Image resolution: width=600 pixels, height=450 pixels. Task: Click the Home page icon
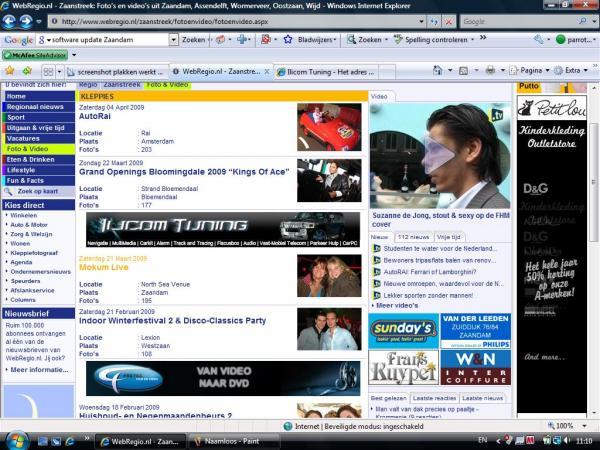click(x=437, y=70)
